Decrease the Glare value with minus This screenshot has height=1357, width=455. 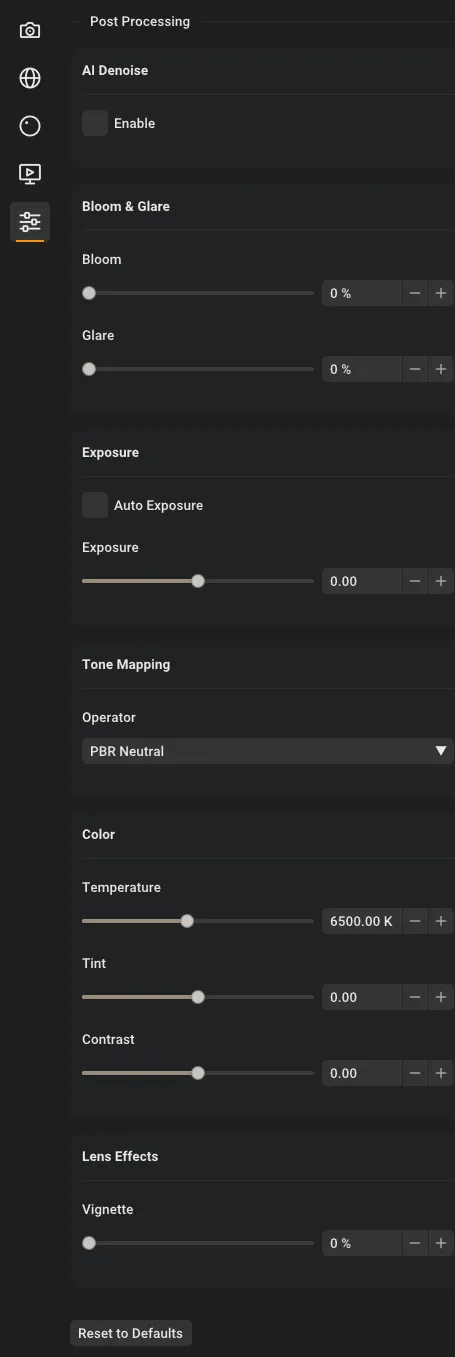(x=416, y=369)
